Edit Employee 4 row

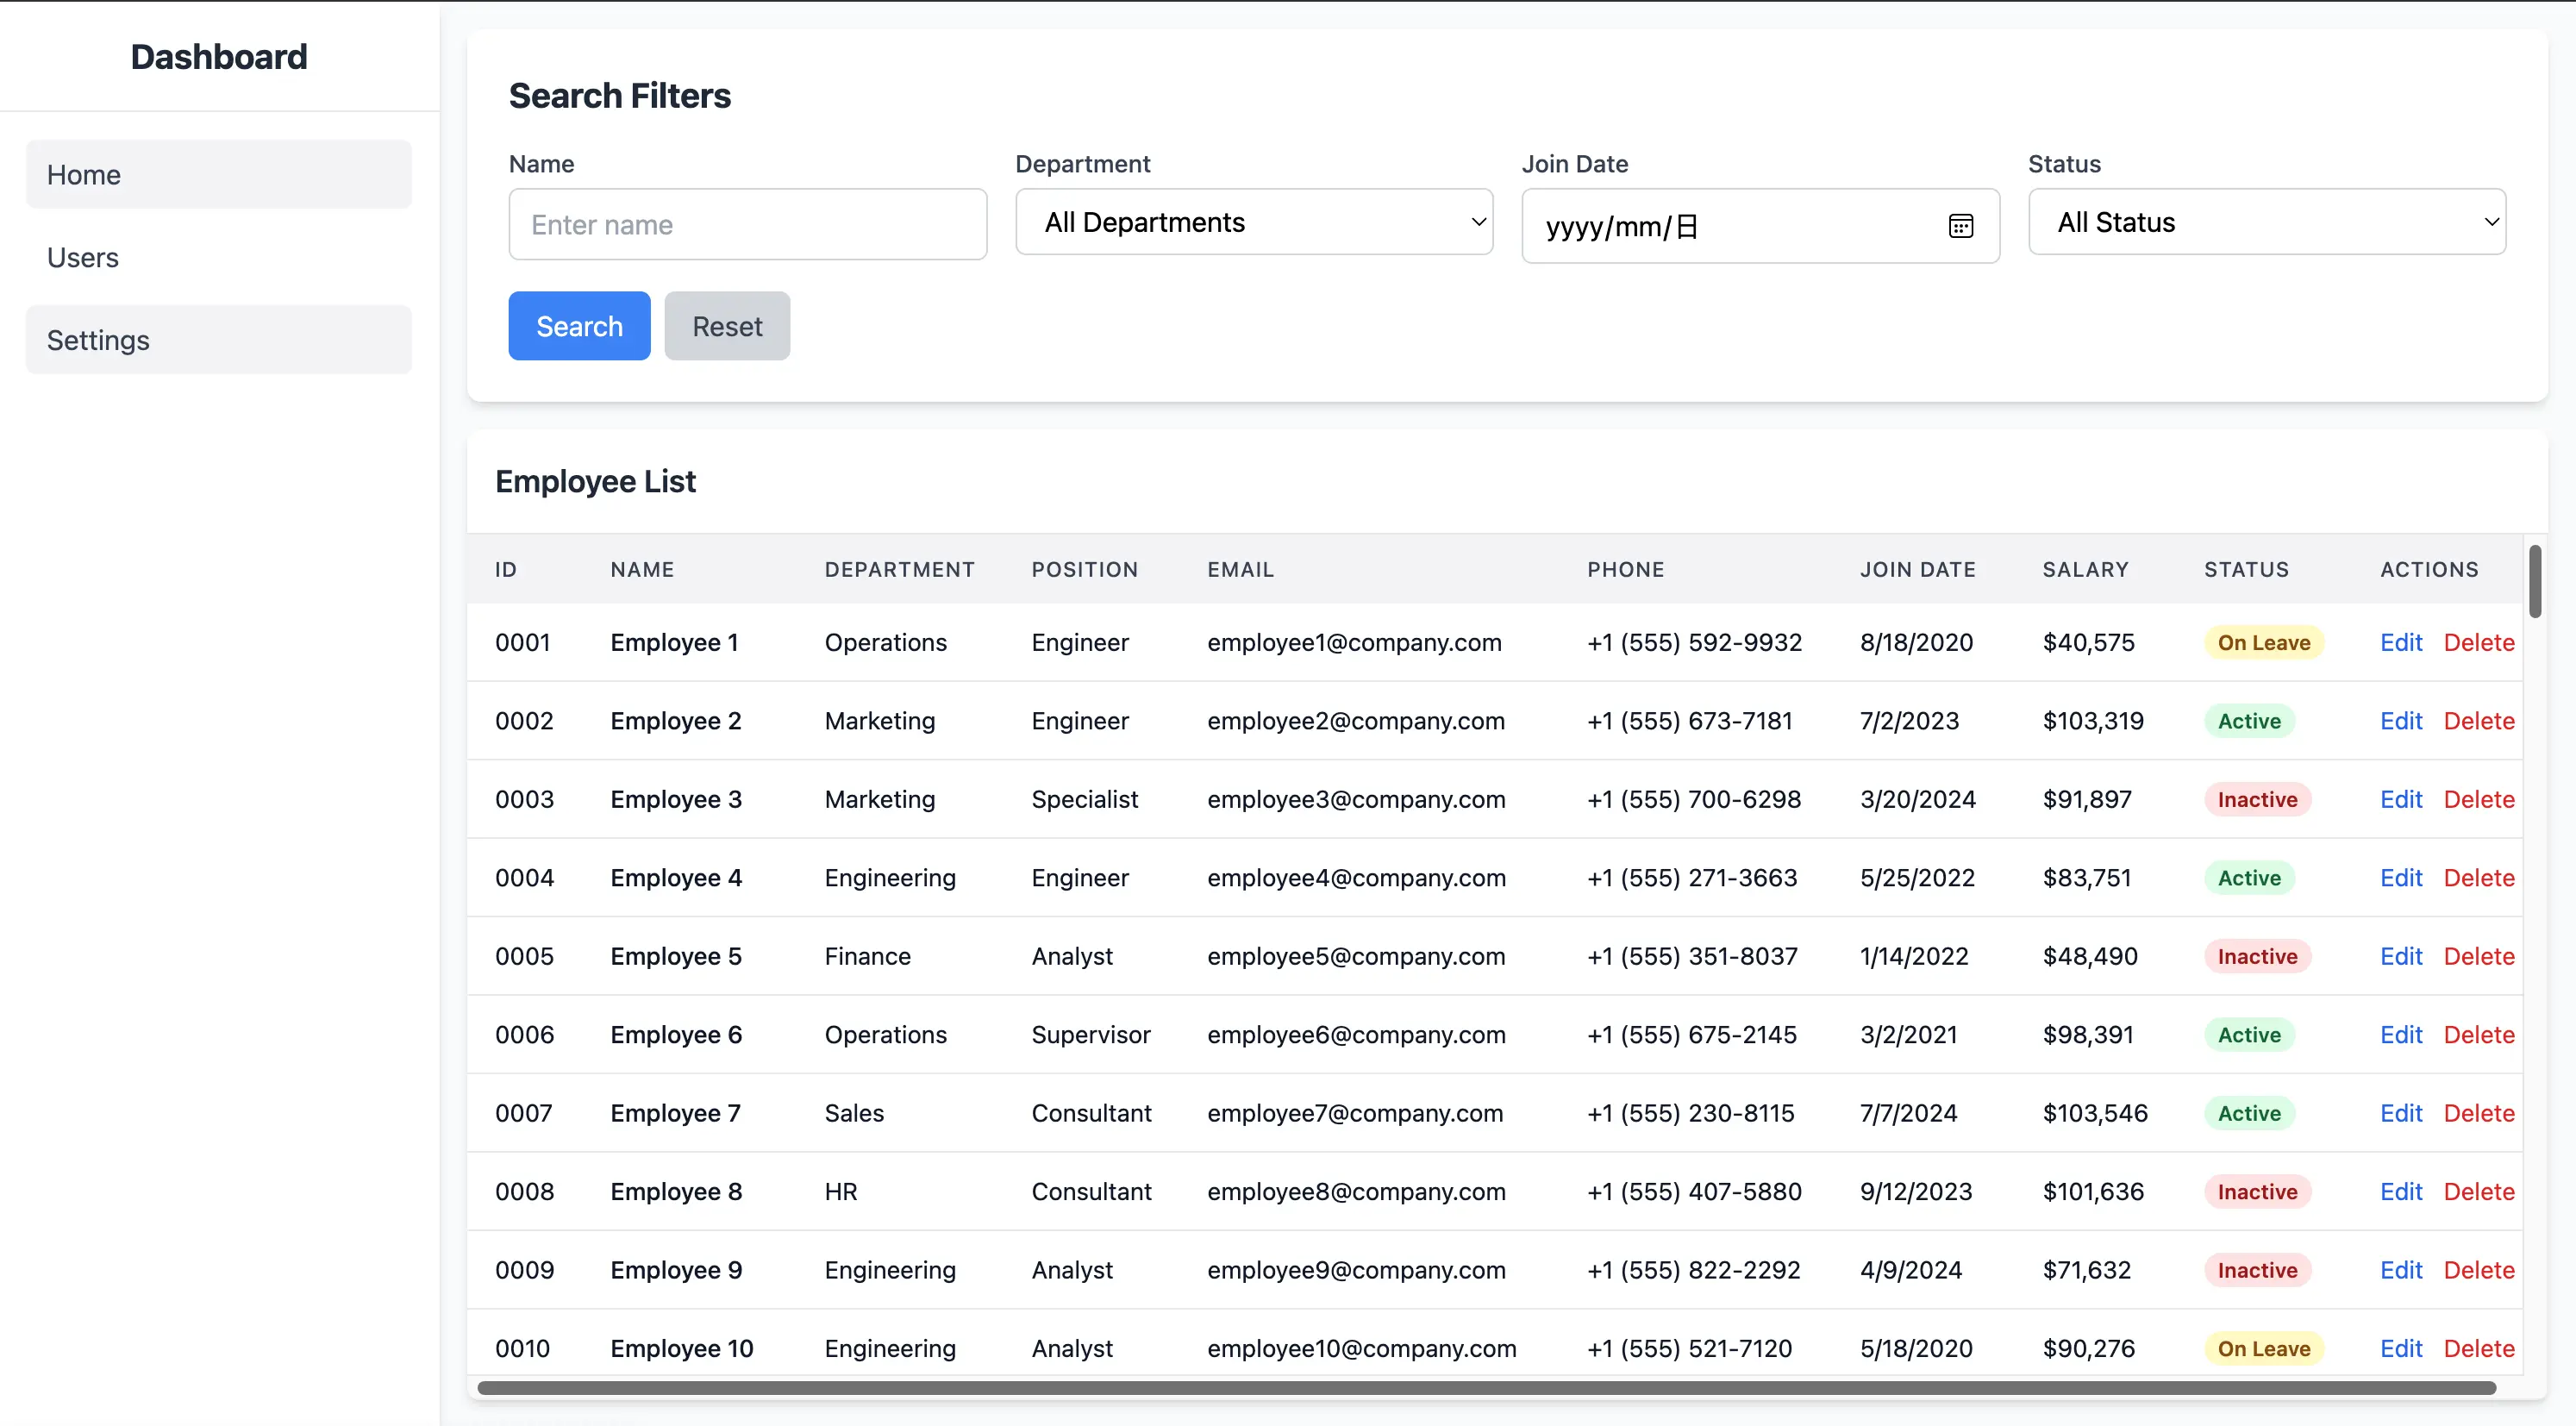click(2401, 878)
